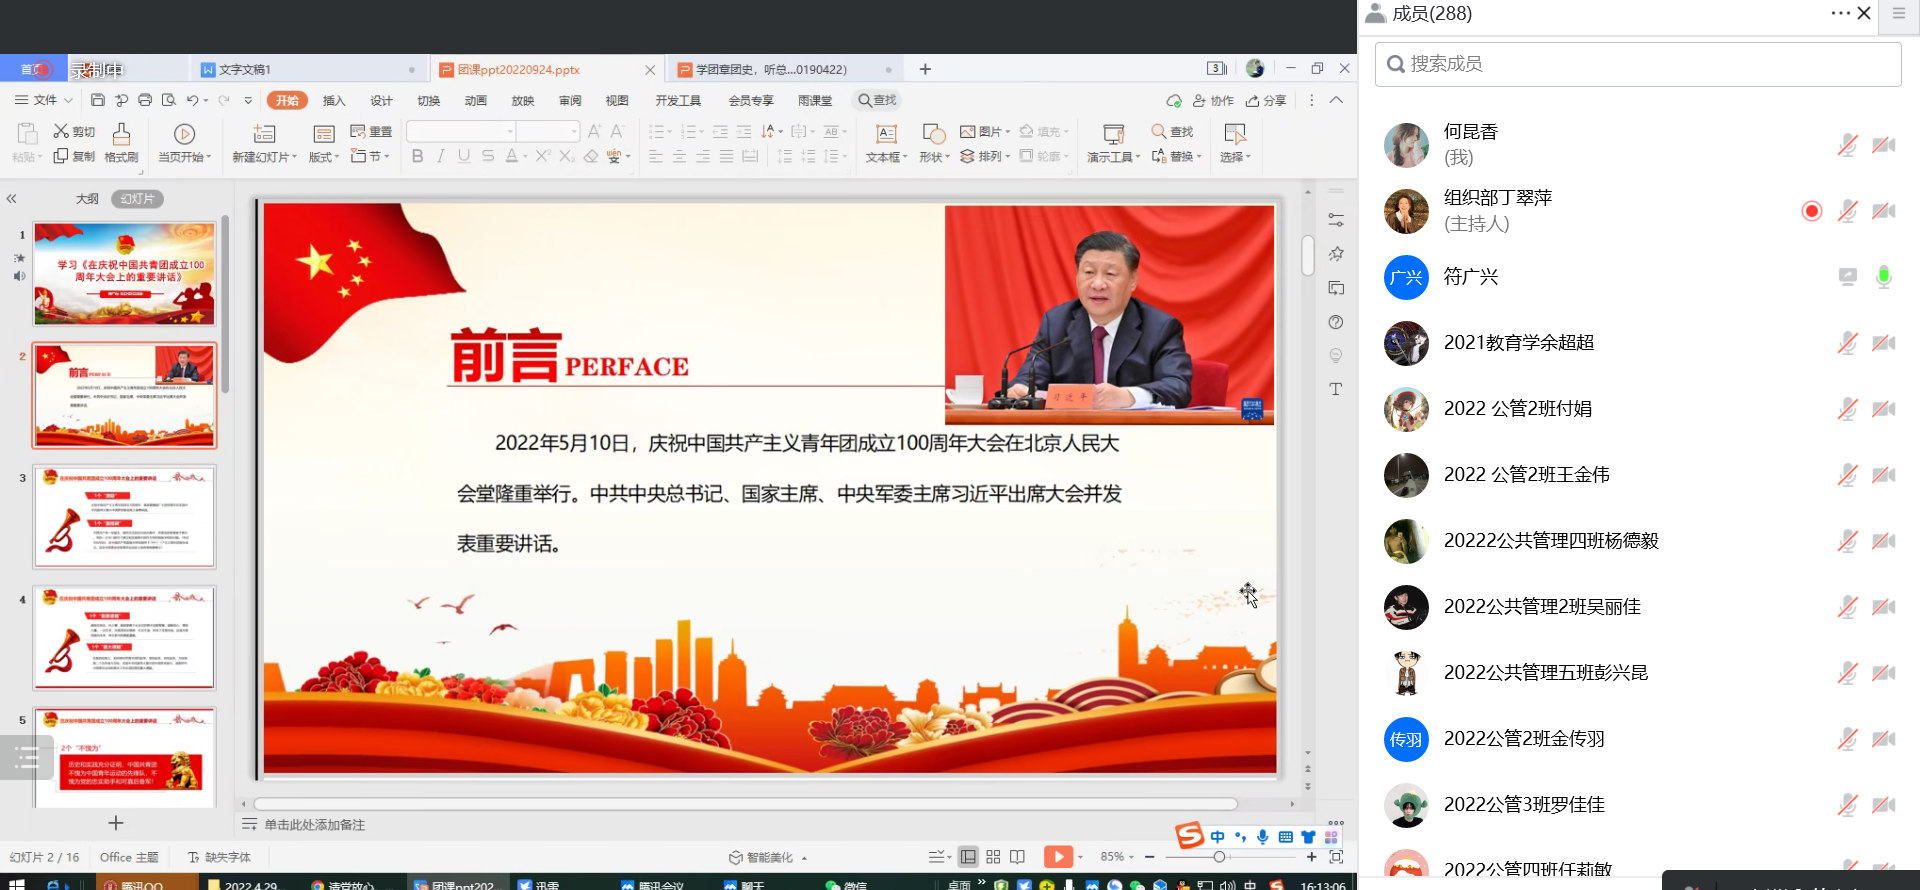Screen dimensions: 1920x890
Task: Insert a text box using 文本框 icon
Action: [886, 135]
